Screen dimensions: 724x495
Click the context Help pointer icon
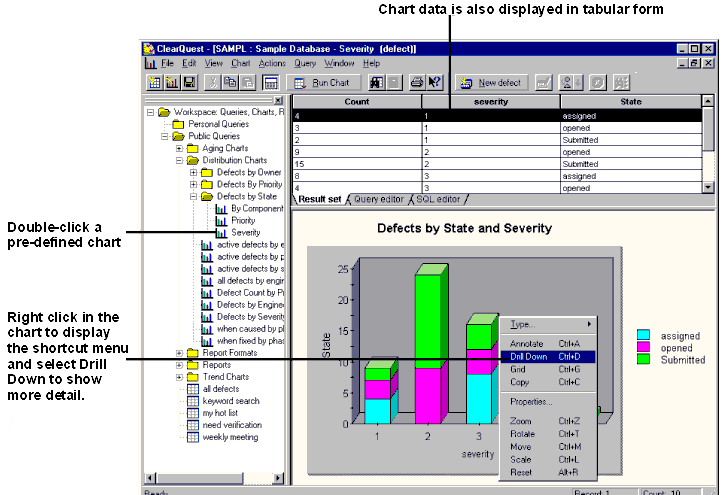coord(434,83)
